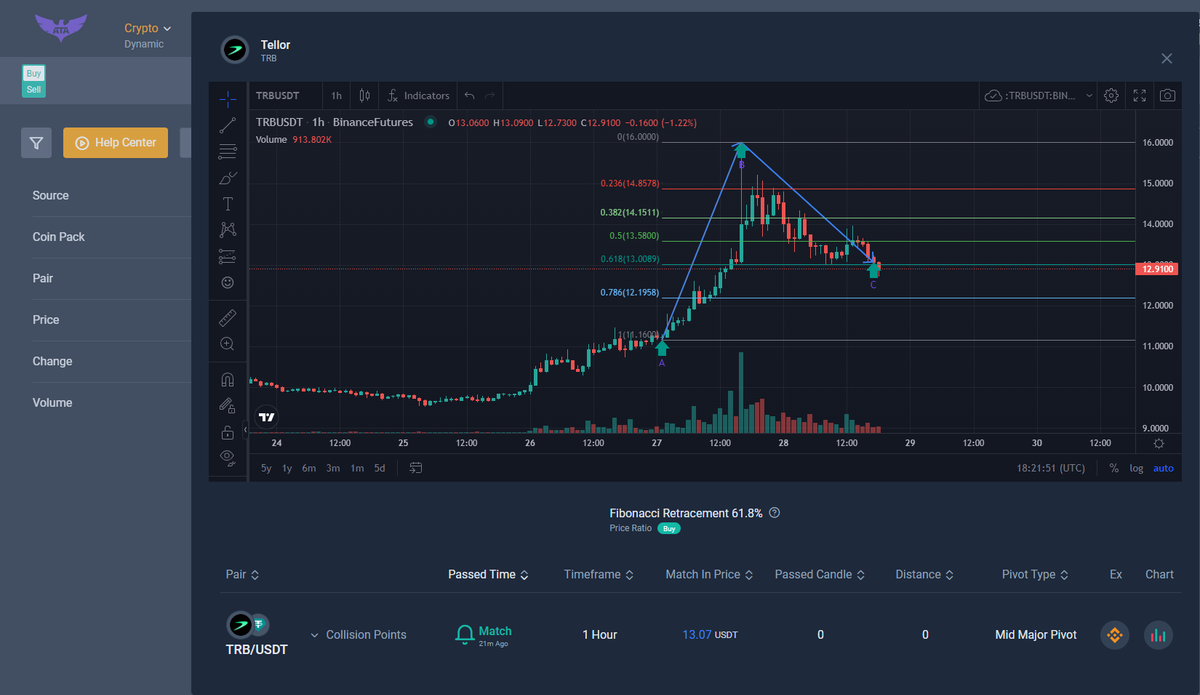Enter fullscreen chart mode
The image size is (1200, 695).
(1139, 96)
